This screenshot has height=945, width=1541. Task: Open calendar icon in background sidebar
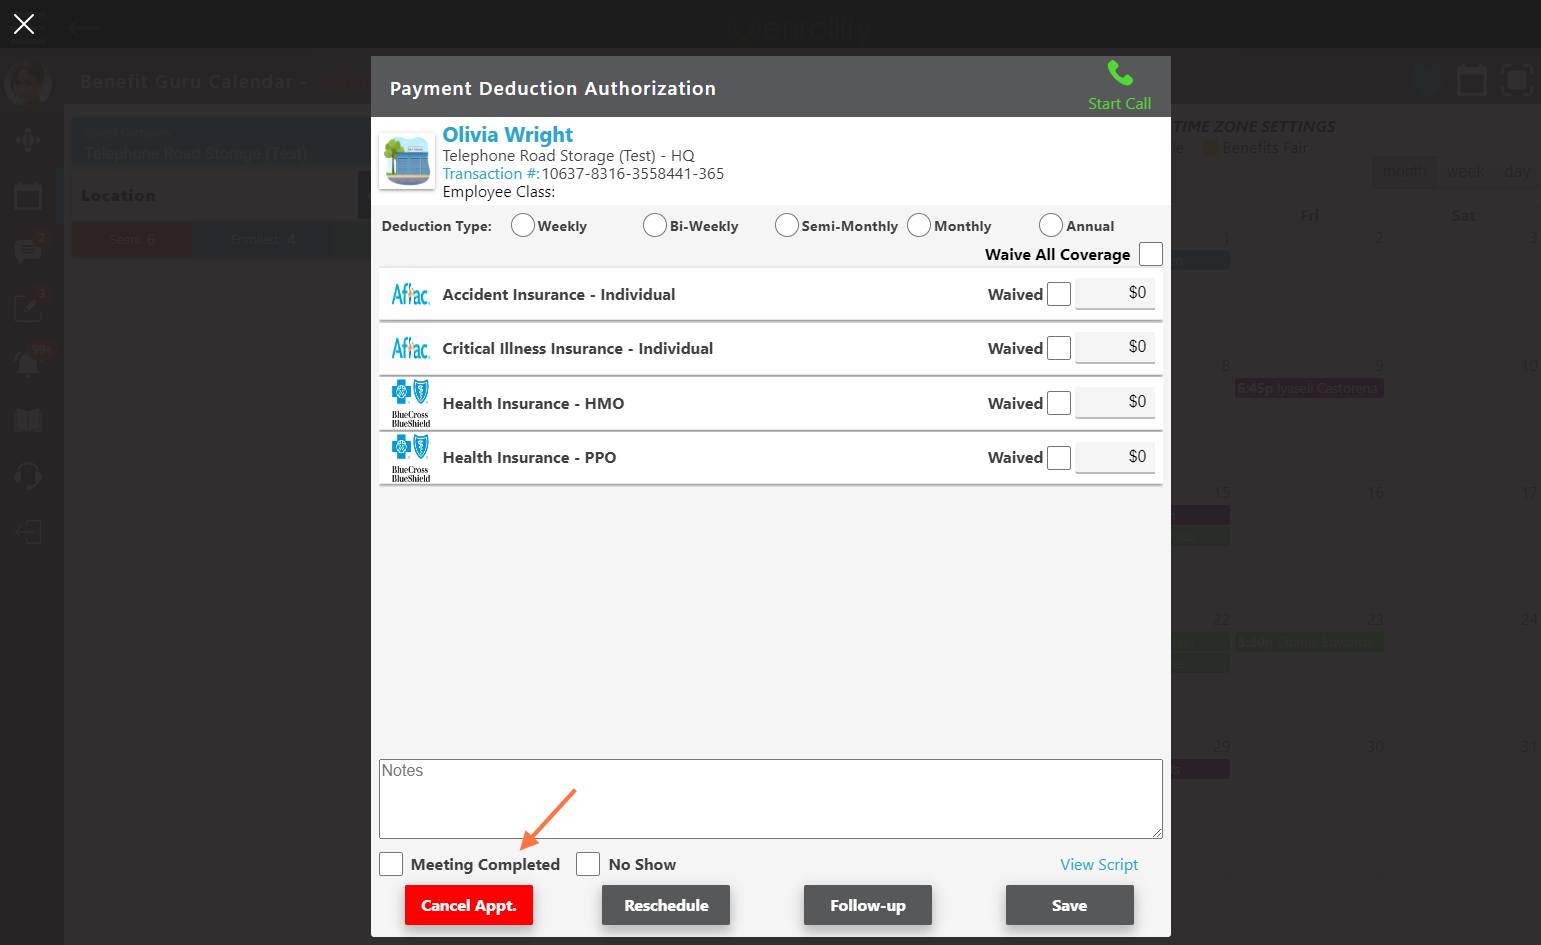pyautogui.click(x=28, y=196)
